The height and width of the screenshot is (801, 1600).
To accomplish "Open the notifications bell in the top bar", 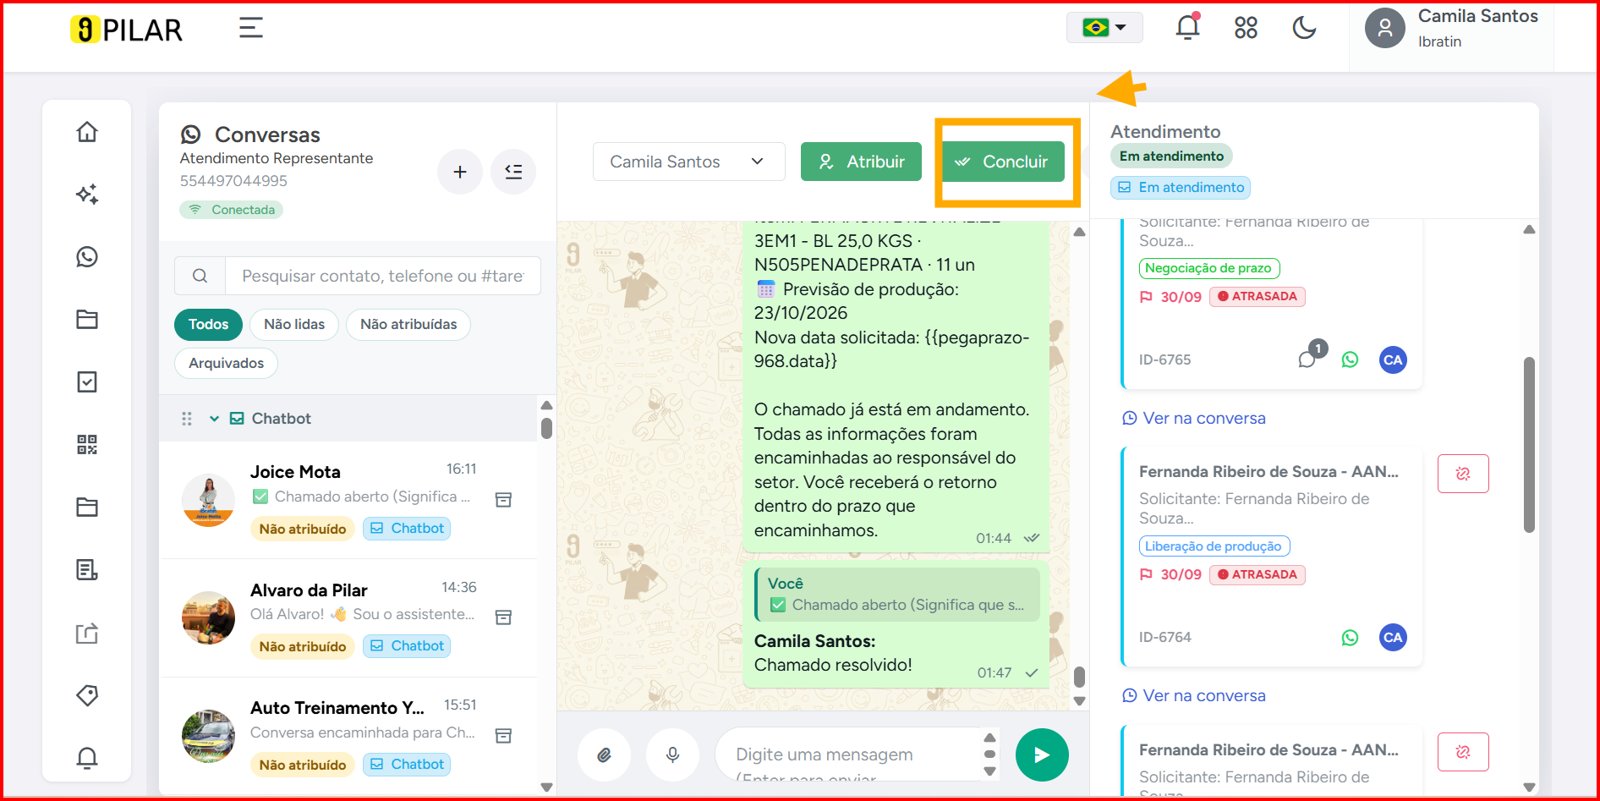I will click(1187, 27).
